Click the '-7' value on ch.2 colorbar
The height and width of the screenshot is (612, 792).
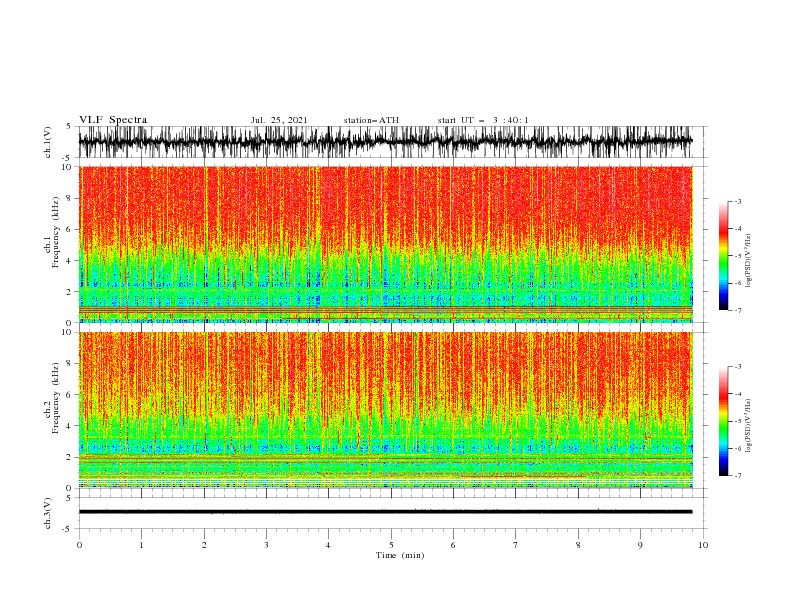(x=737, y=475)
